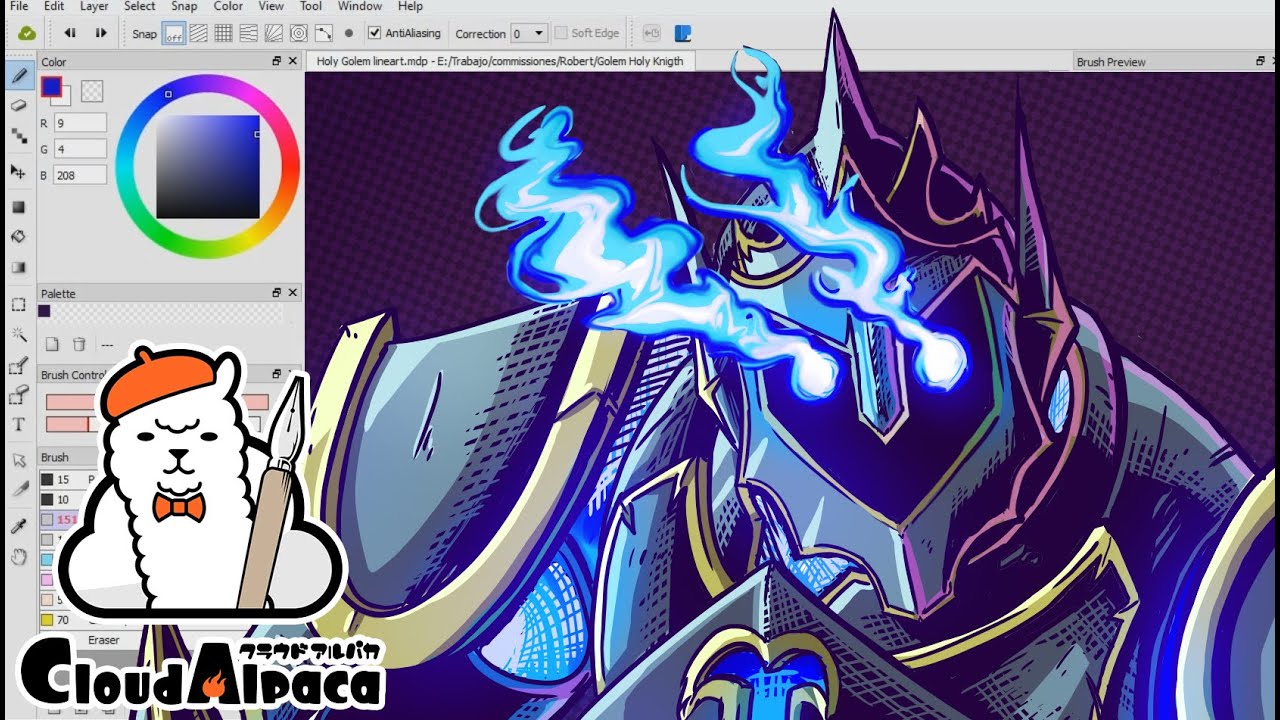Viewport: 1280px width, 720px height.
Task: Open the File menu
Action: 18,6
